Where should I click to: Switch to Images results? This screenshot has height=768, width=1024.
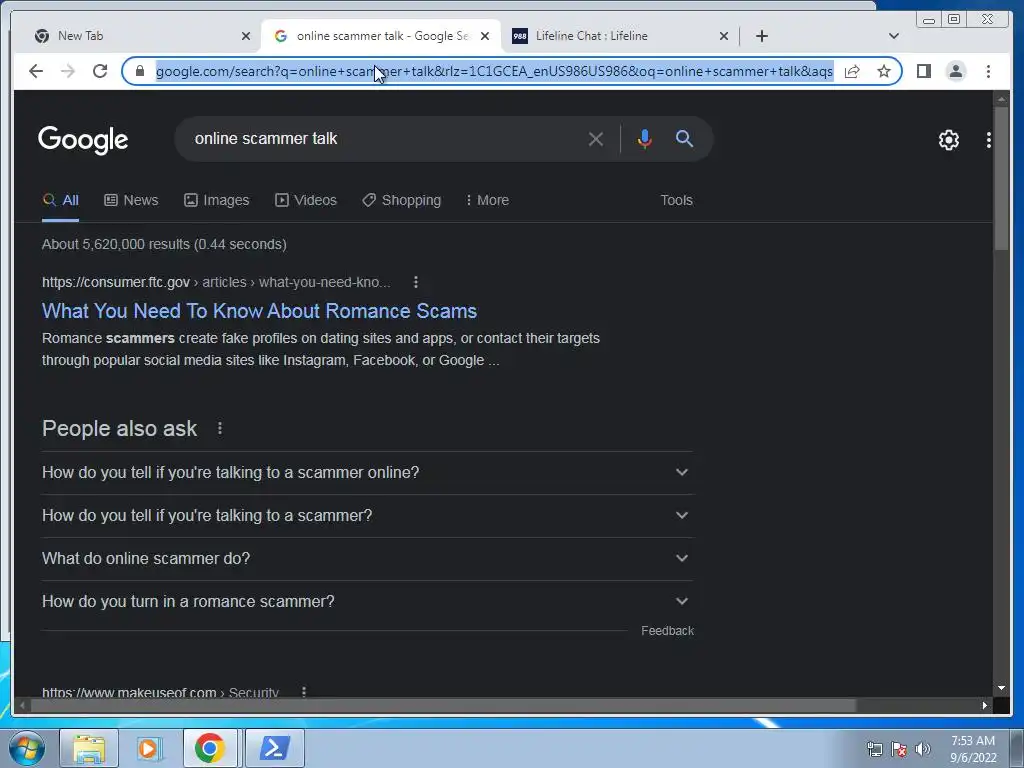click(x=217, y=200)
